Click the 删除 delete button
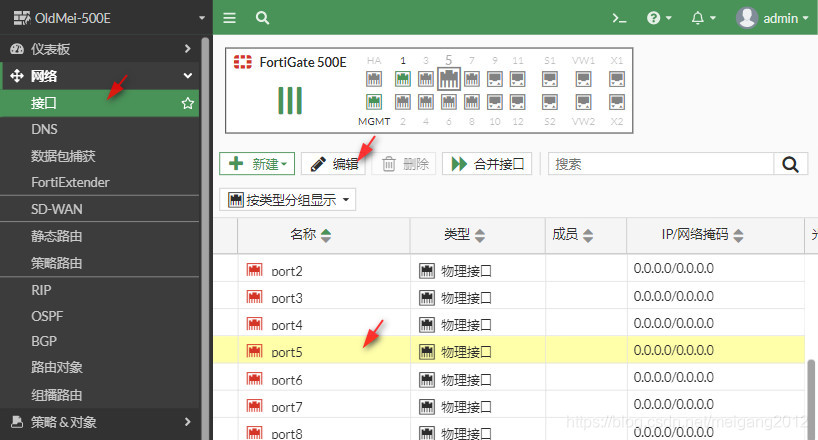This screenshot has height=440, width=818. [404, 164]
